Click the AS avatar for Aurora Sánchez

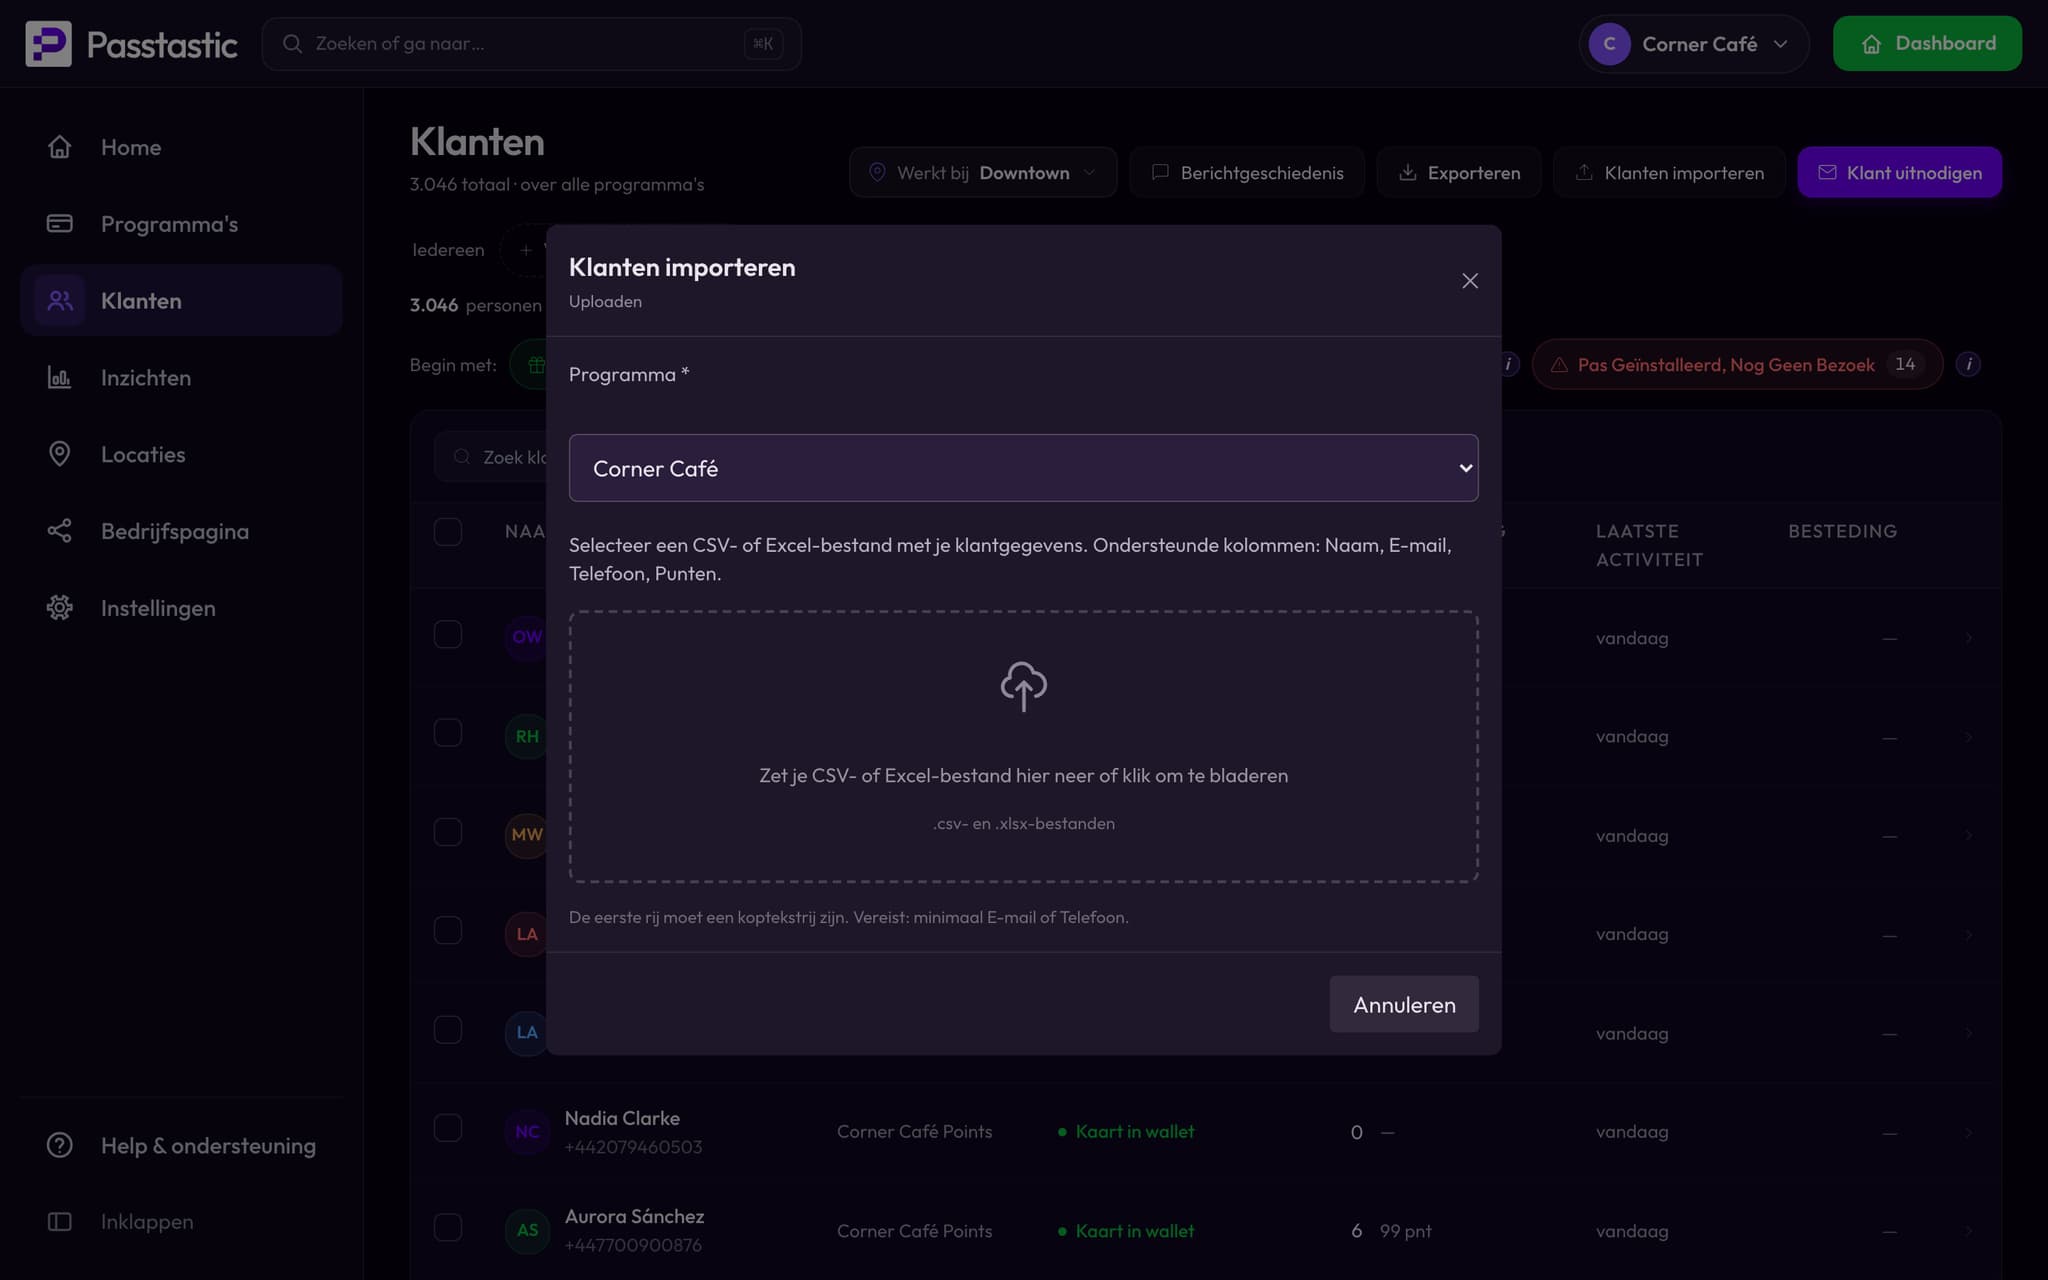tap(527, 1231)
